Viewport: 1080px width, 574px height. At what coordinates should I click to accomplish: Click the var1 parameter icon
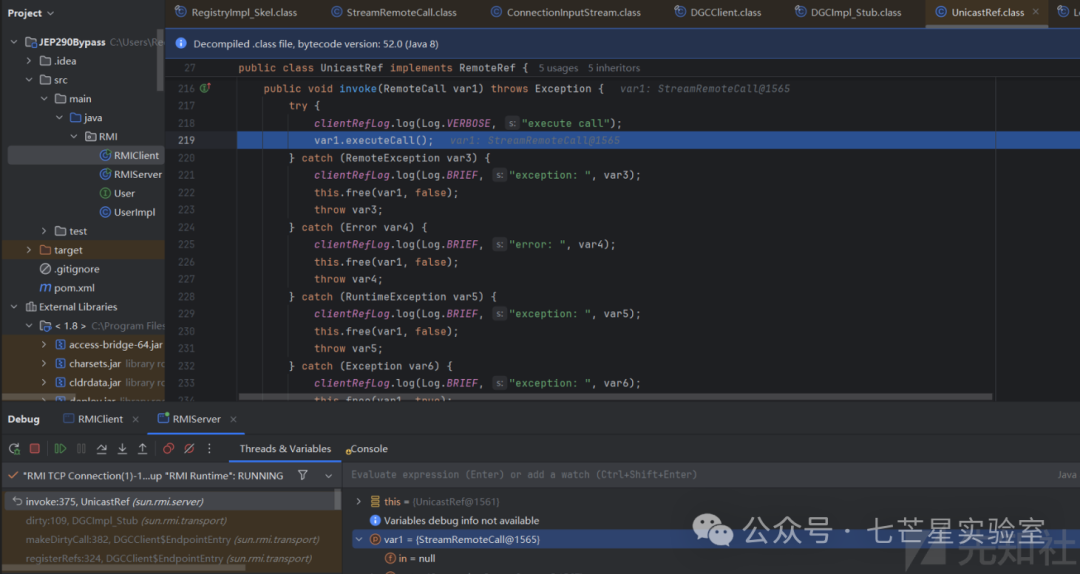pos(375,540)
